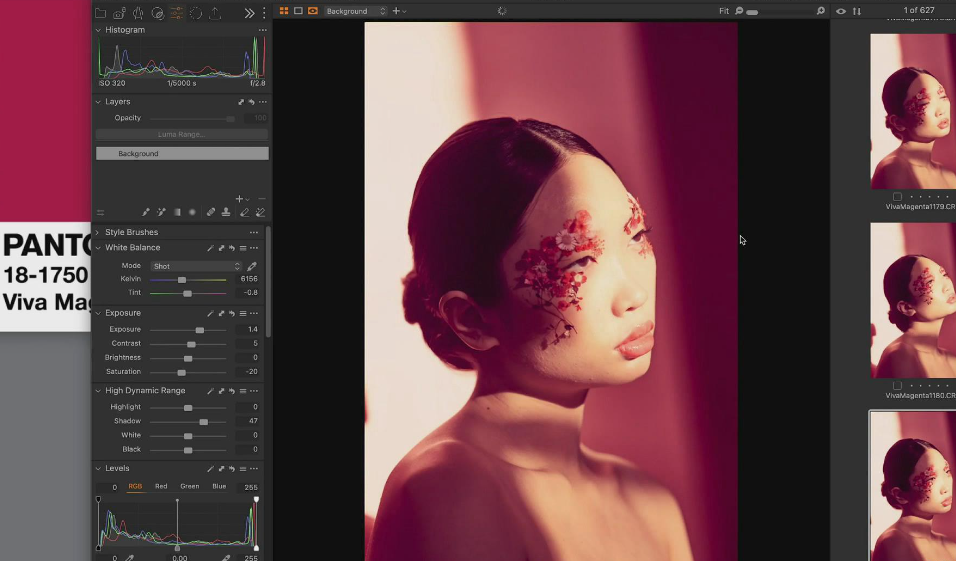This screenshot has height=561, width=956.
Task: Switch viewer to multi-view grid icon
Action: [284, 11]
